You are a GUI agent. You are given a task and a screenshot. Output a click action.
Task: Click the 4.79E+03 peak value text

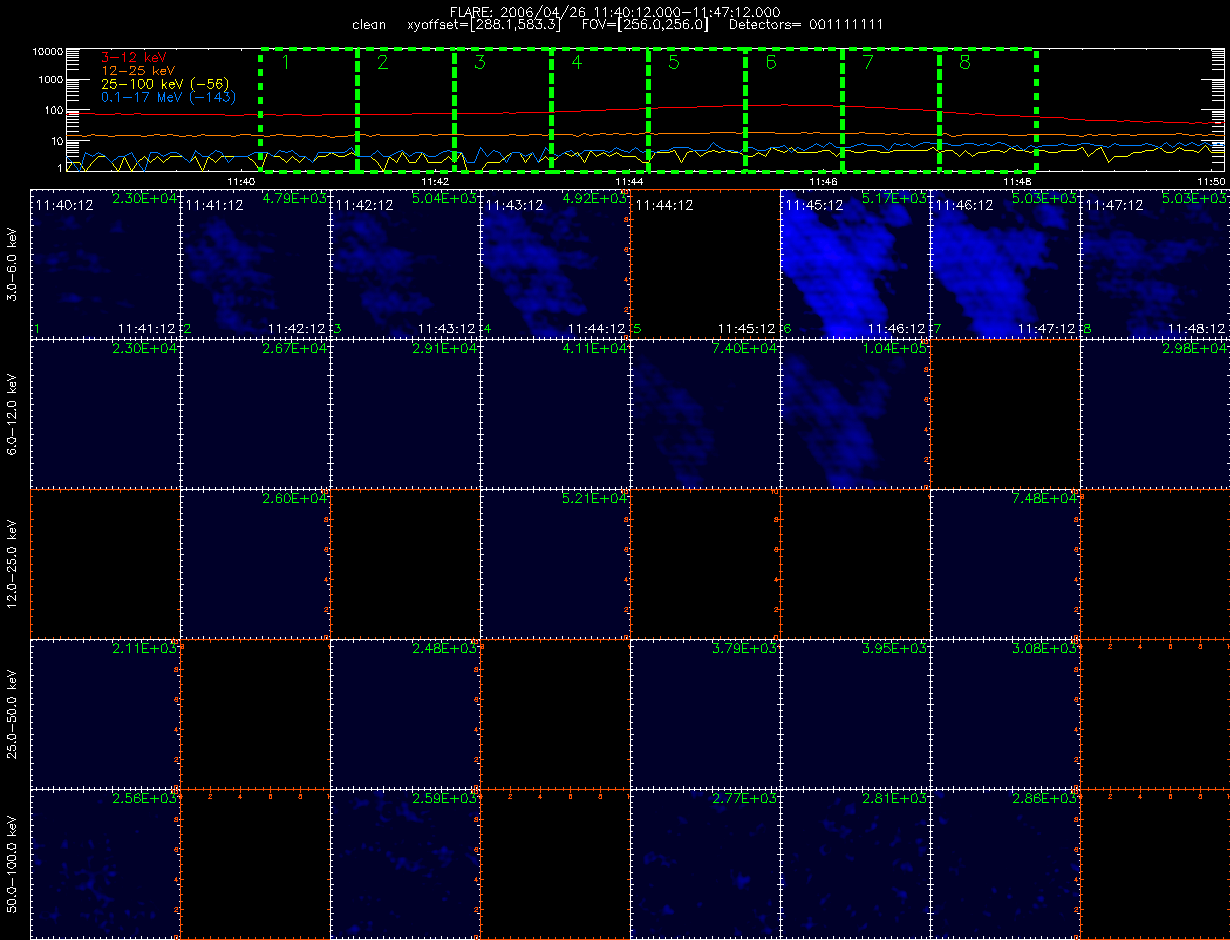pyautogui.click(x=295, y=199)
